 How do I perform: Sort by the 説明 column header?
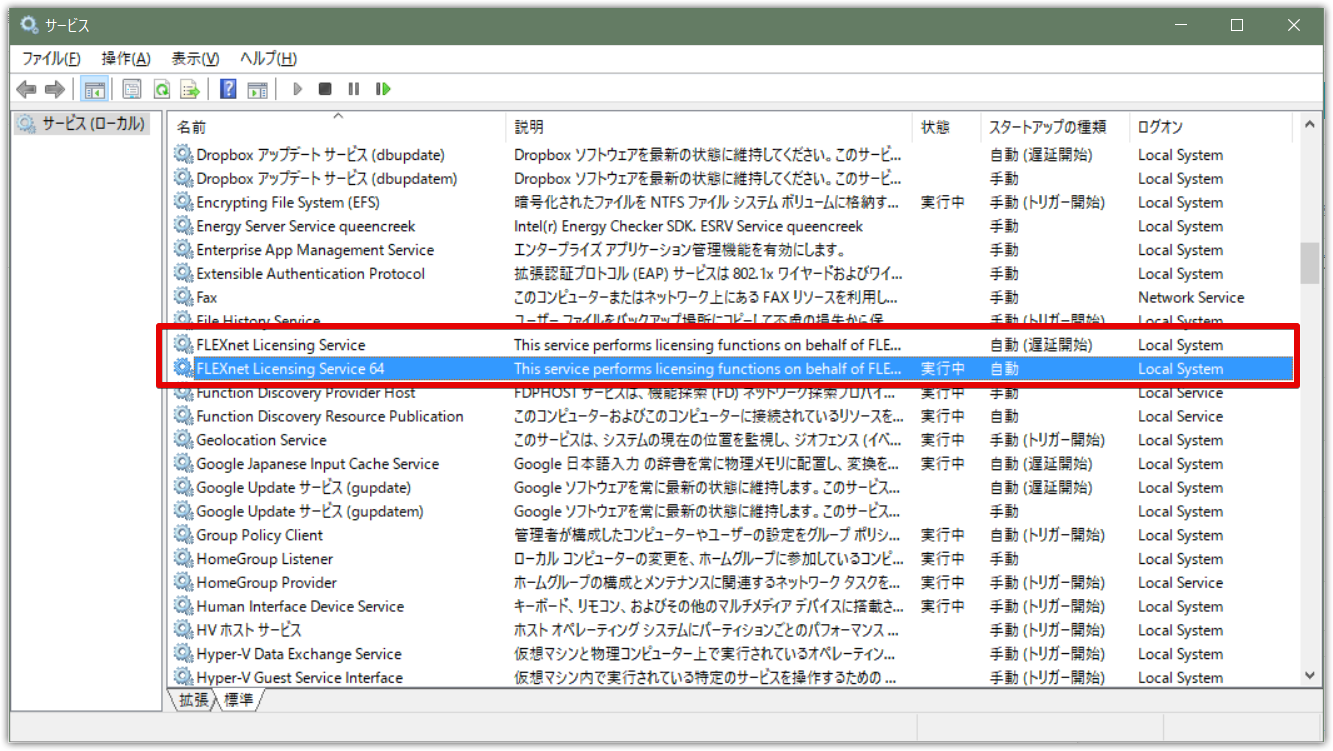click(x=710, y=127)
